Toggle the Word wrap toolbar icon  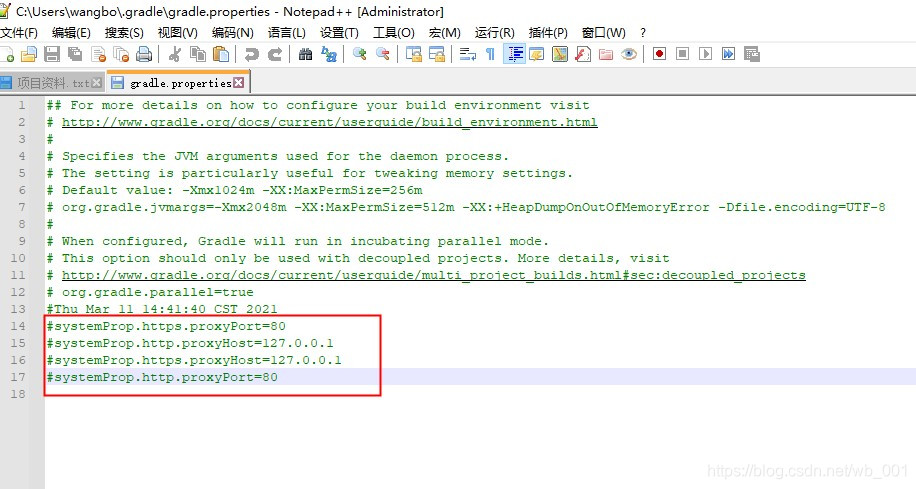467,54
